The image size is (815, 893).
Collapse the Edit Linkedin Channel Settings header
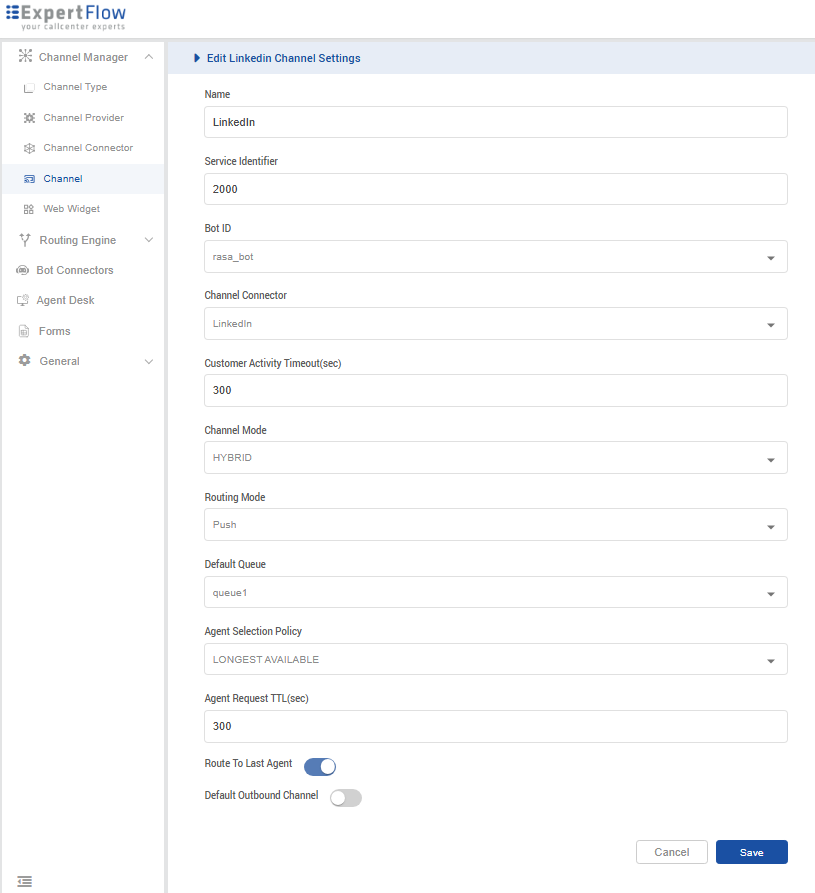197,58
